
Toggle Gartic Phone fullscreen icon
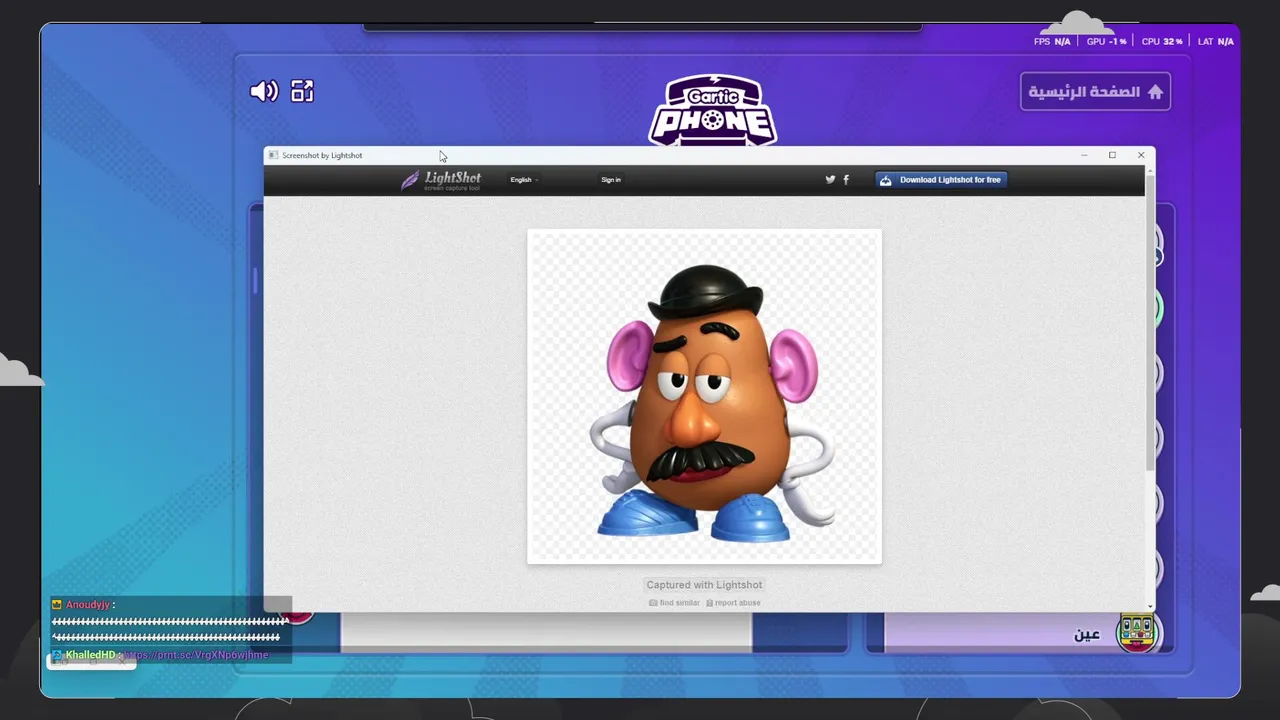(302, 91)
